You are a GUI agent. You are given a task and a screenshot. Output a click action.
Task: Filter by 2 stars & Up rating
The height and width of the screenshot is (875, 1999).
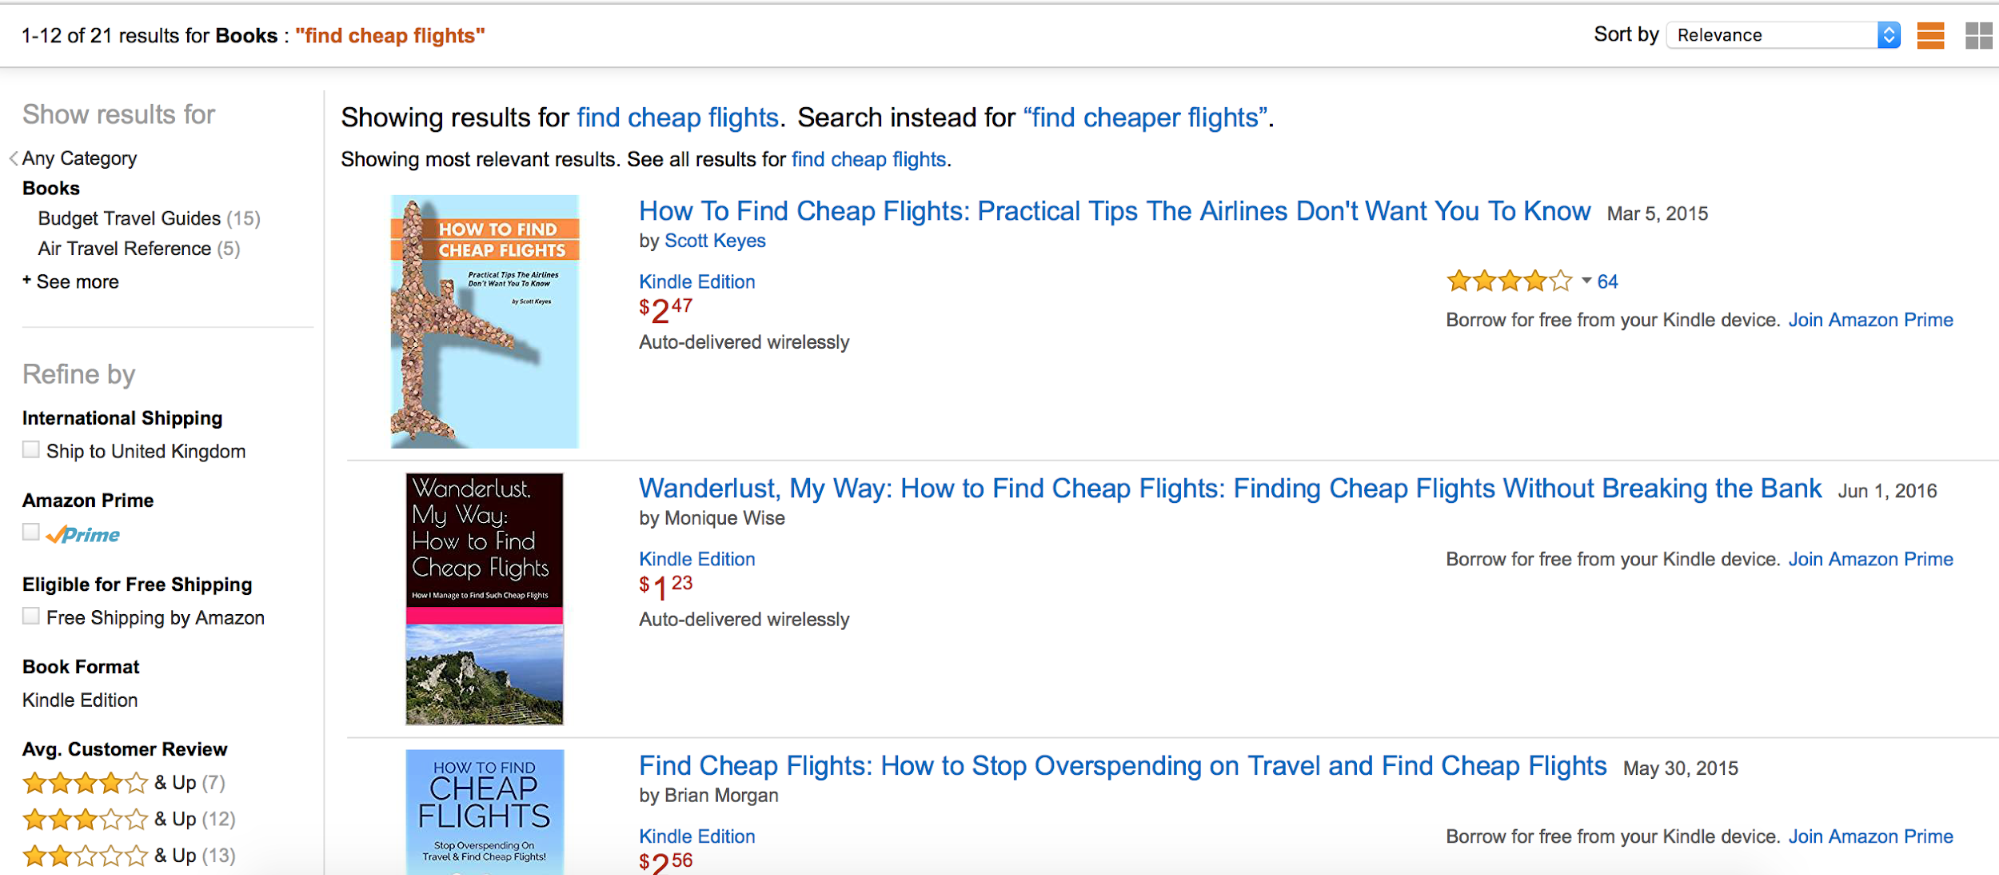(x=85, y=856)
